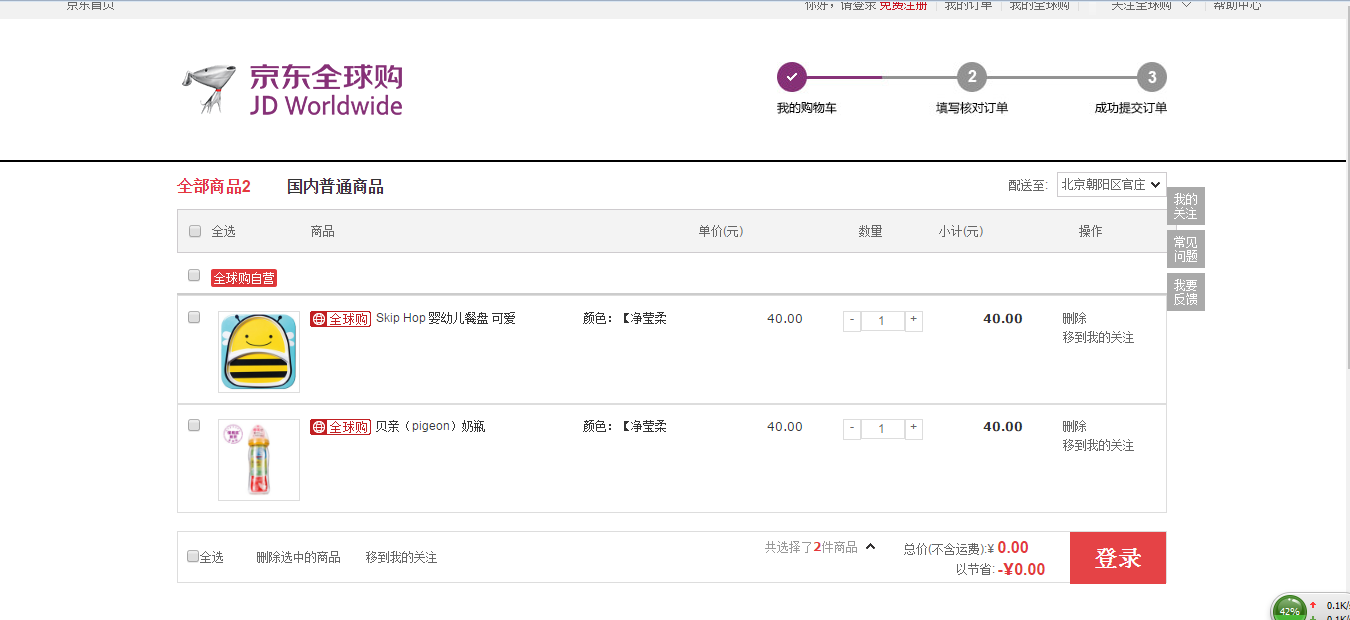
Task: Check the 全球购自营 shop checkbox
Action: tap(194, 275)
